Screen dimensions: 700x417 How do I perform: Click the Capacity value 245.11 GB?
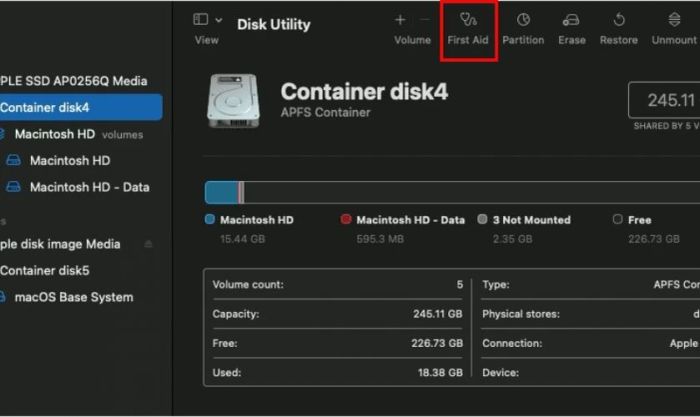coord(438,314)
